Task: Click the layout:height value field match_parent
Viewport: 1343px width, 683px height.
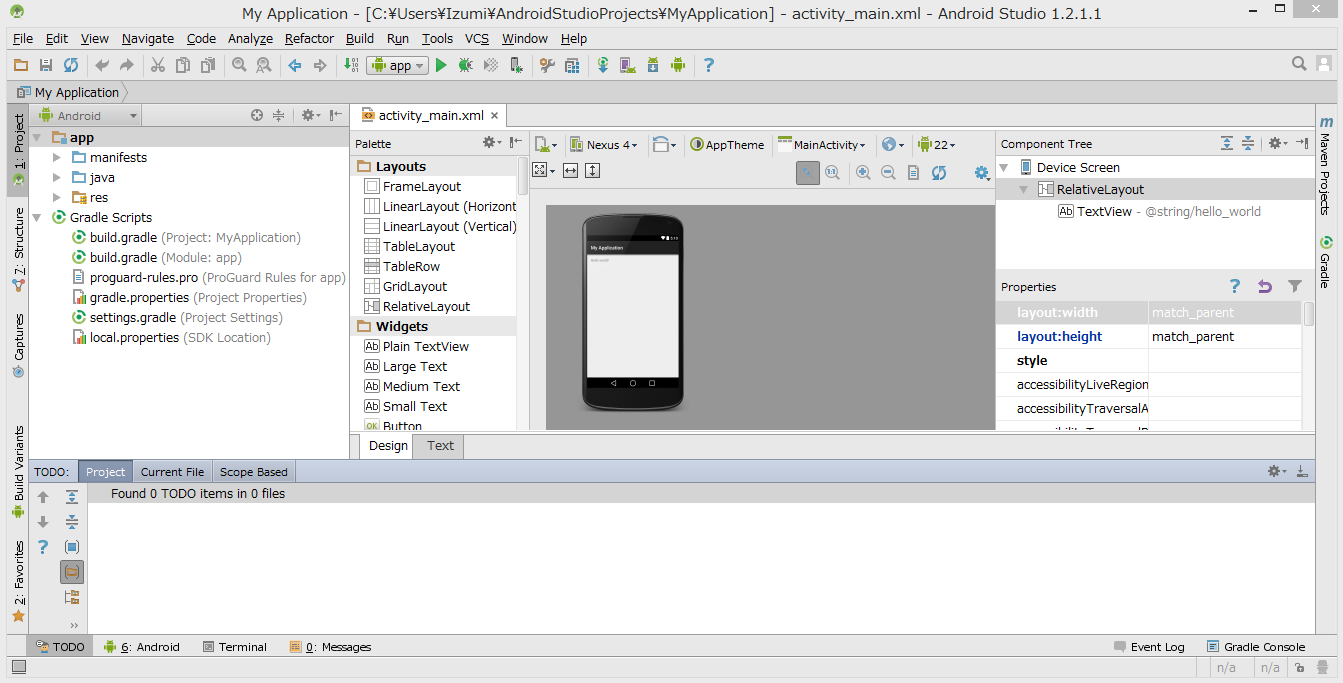Action: (1225, 336)
